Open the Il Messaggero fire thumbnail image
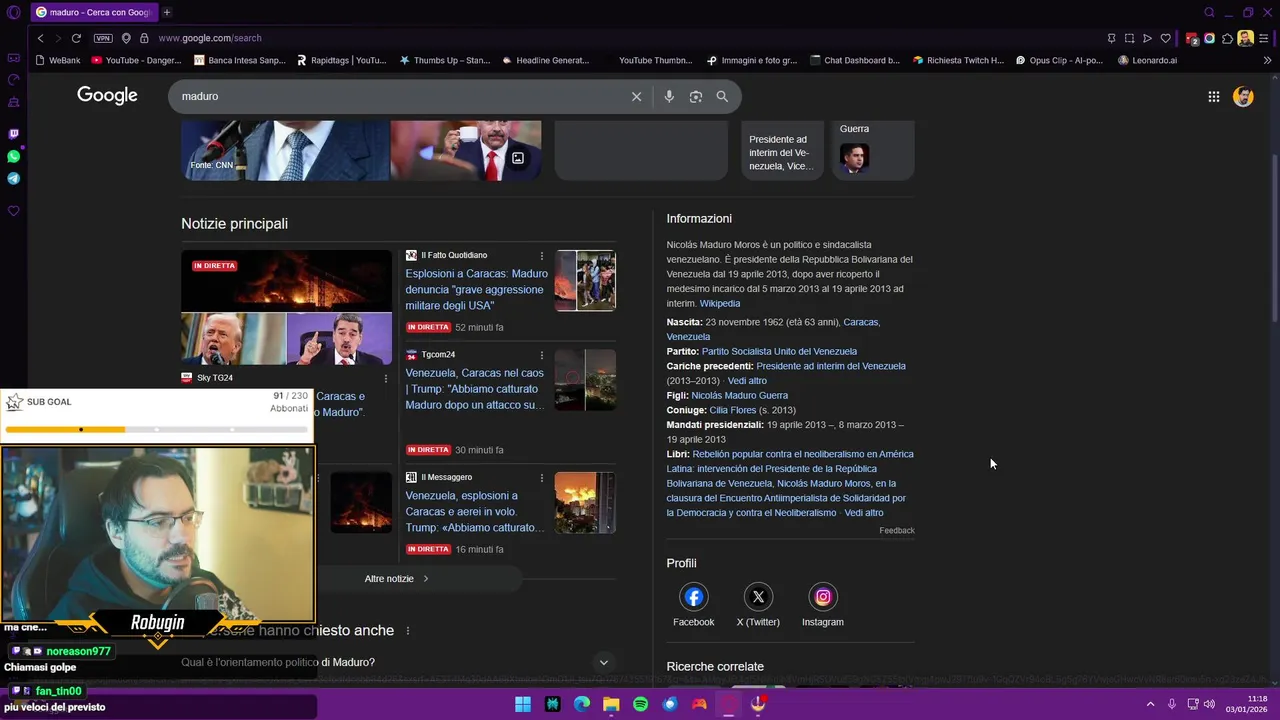Image resolution: width=1280 pixels, height=720 pixels. [x=585, y=502]
